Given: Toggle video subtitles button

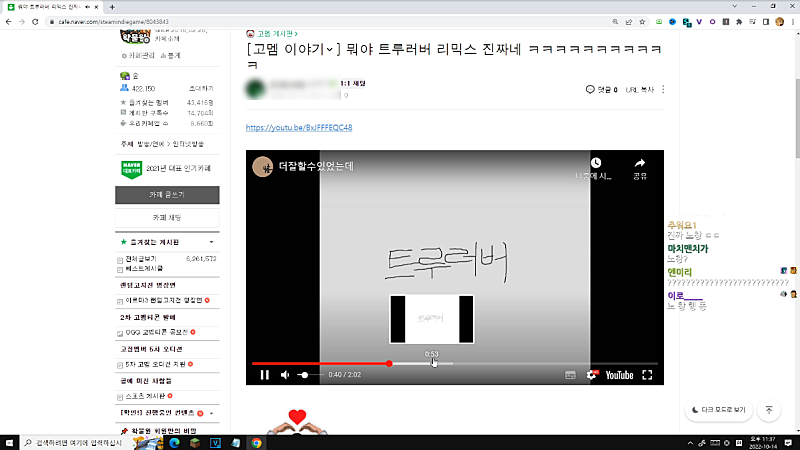Looking at the screenshot, I should point(570,375).
